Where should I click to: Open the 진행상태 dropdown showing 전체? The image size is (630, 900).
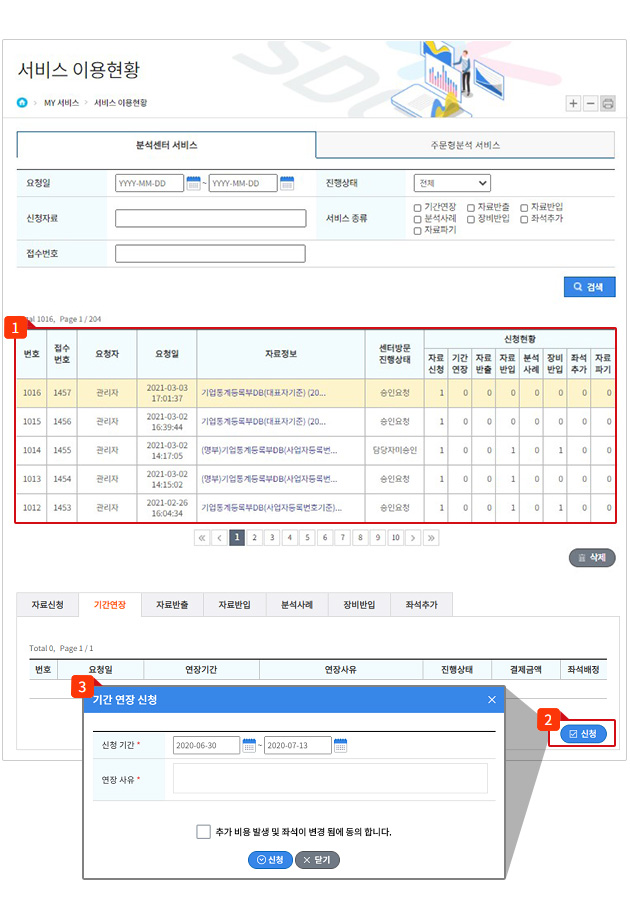tap(452, 183)
